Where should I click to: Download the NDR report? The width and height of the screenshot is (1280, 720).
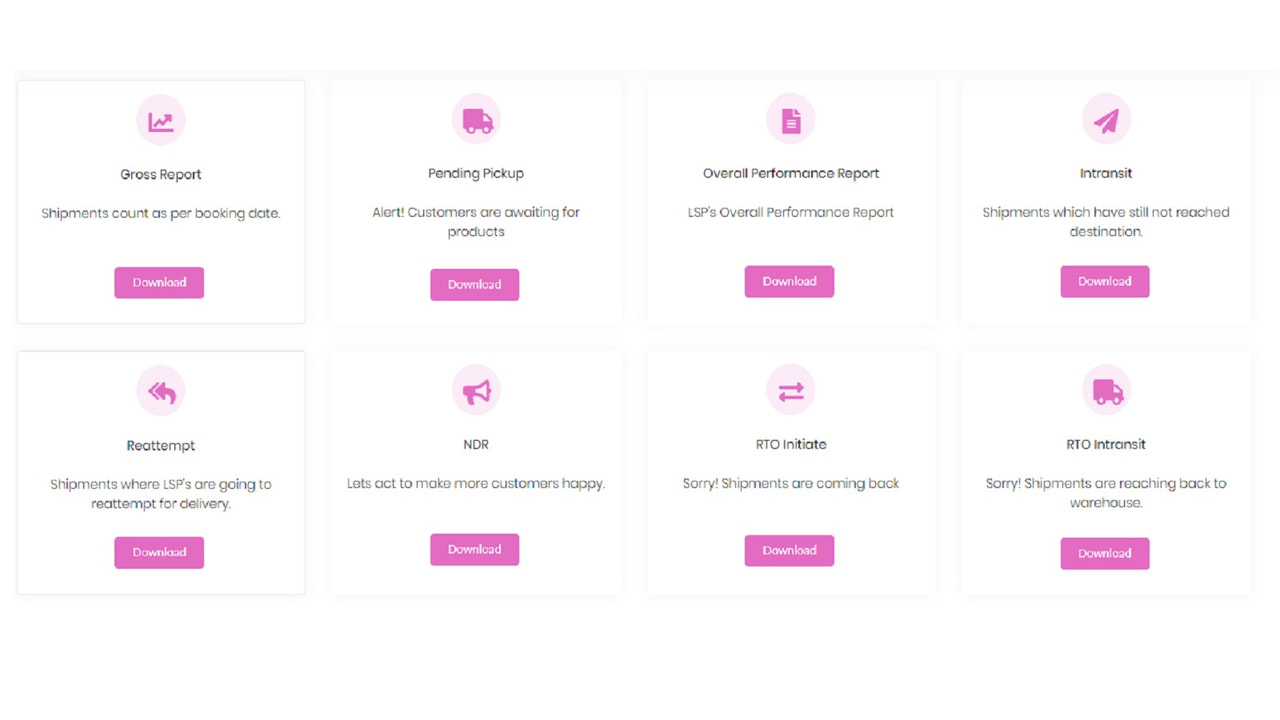click(474, 549)
